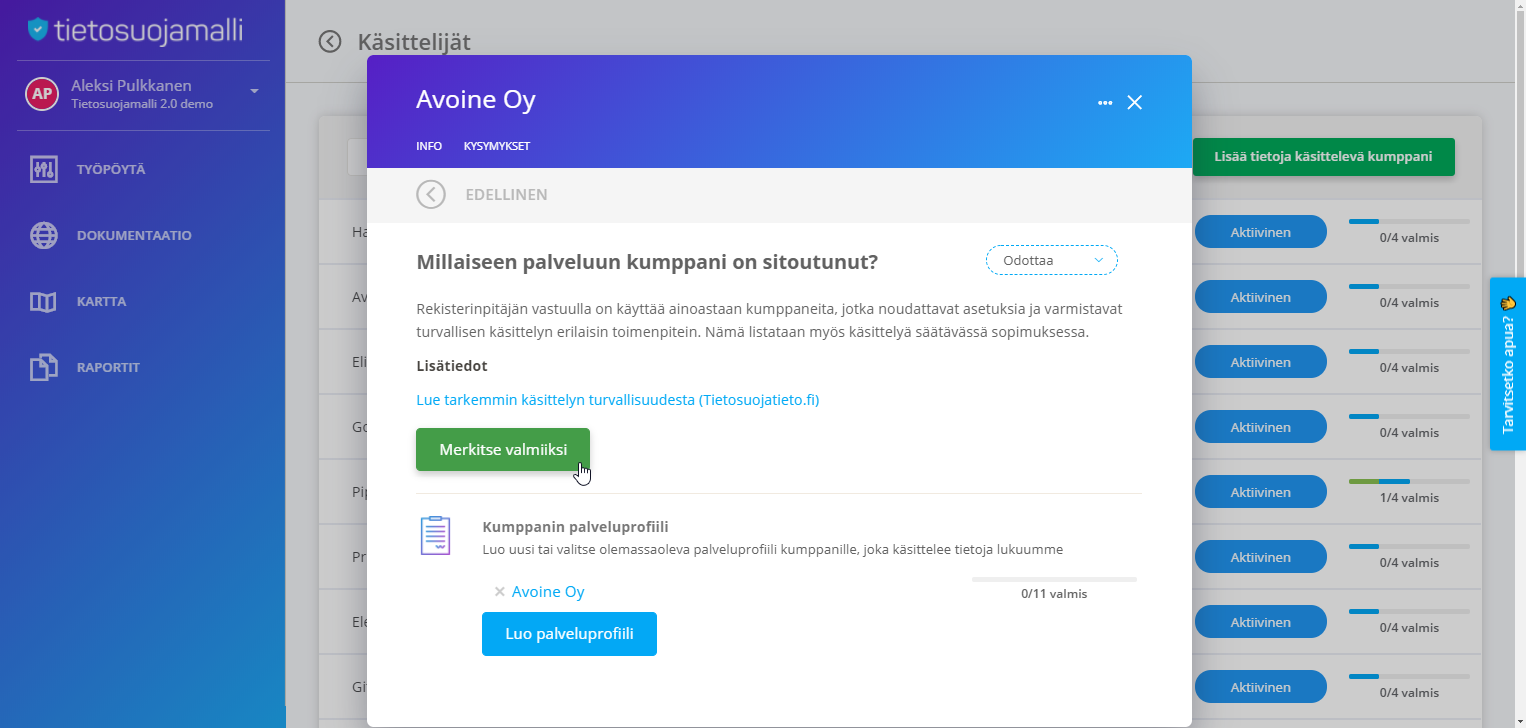Click the Edellinen back circle arrow
The height and width of the screenshot is (728, 1526).
tap(431, 194)
